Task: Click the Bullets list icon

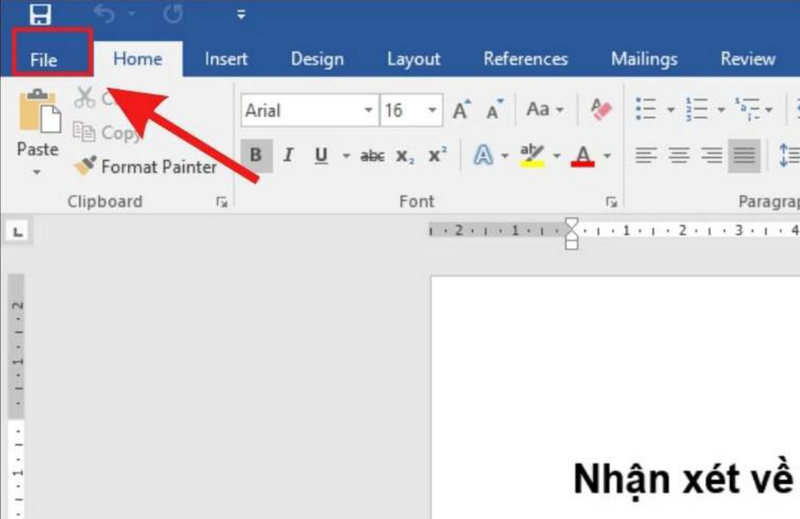Action: (646, 109)
